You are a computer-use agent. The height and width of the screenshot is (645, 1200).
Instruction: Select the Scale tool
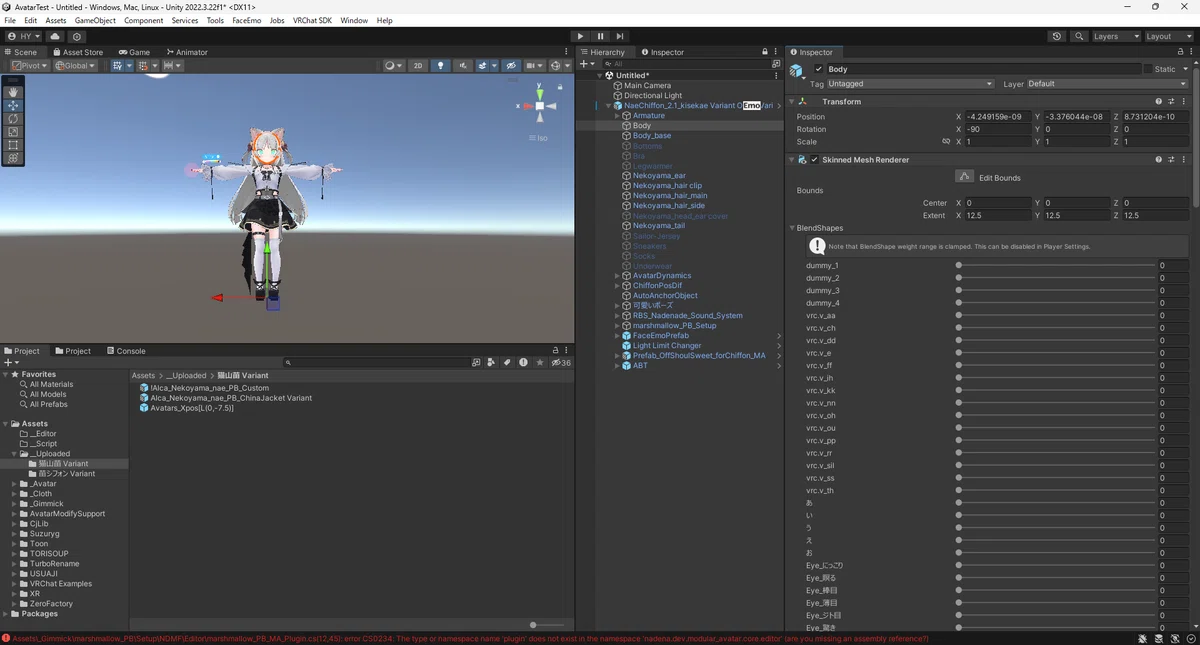click(x=13, y=131)
